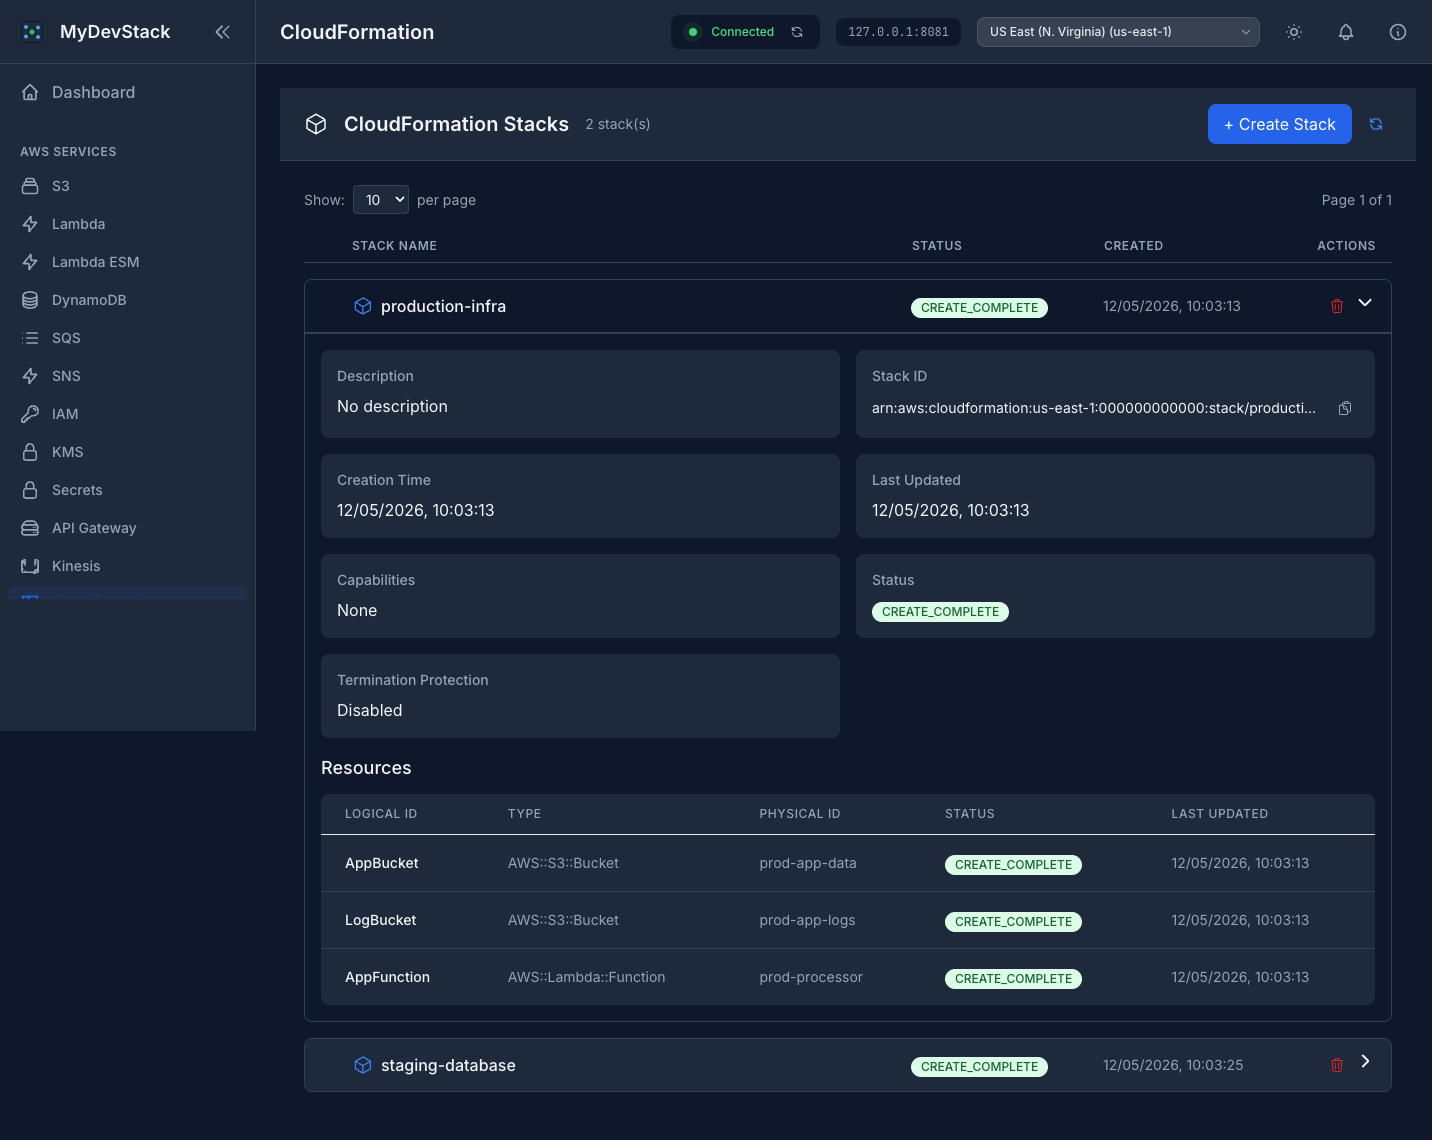Collapse the sidebar with the double-chevron icon
The height and width of the screenshot is (1140, 1432).
point(222,32)
